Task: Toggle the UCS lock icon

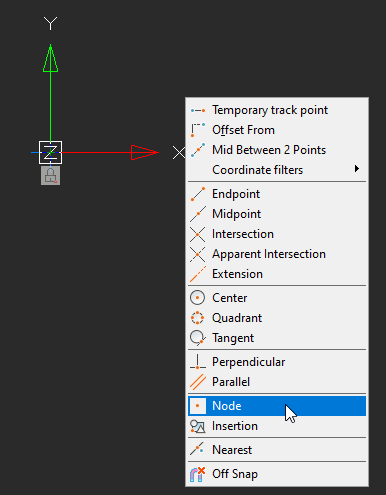Action: pos(50,176)
